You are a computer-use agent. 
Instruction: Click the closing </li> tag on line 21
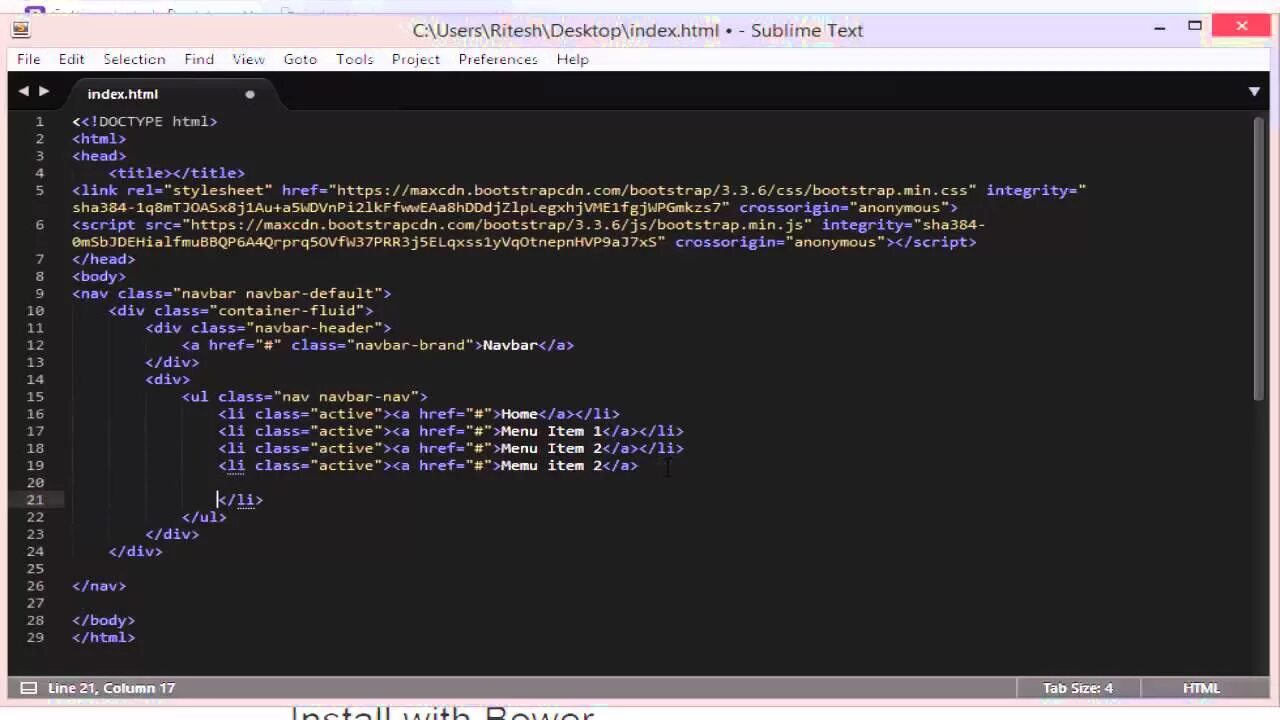[x=240, y=499]
